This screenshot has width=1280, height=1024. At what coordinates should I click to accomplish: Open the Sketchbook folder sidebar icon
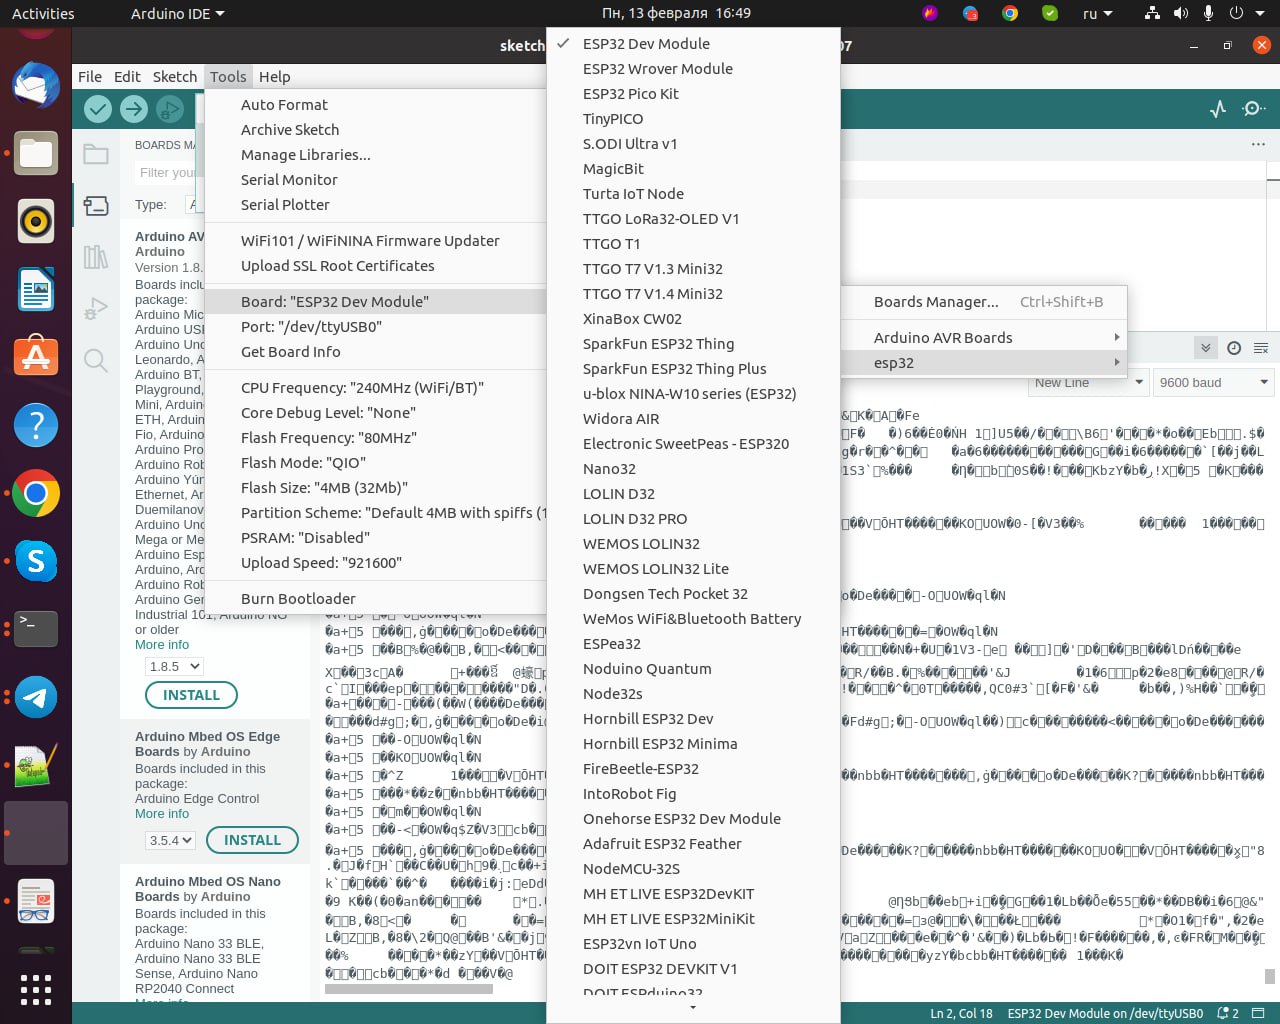coord(96,154)
